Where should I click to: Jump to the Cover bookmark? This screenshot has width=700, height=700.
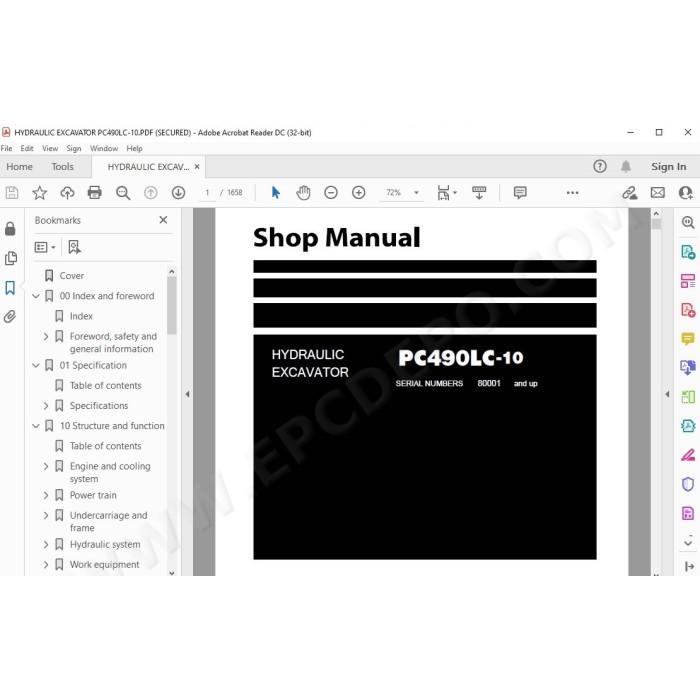[x=72, y=275]
